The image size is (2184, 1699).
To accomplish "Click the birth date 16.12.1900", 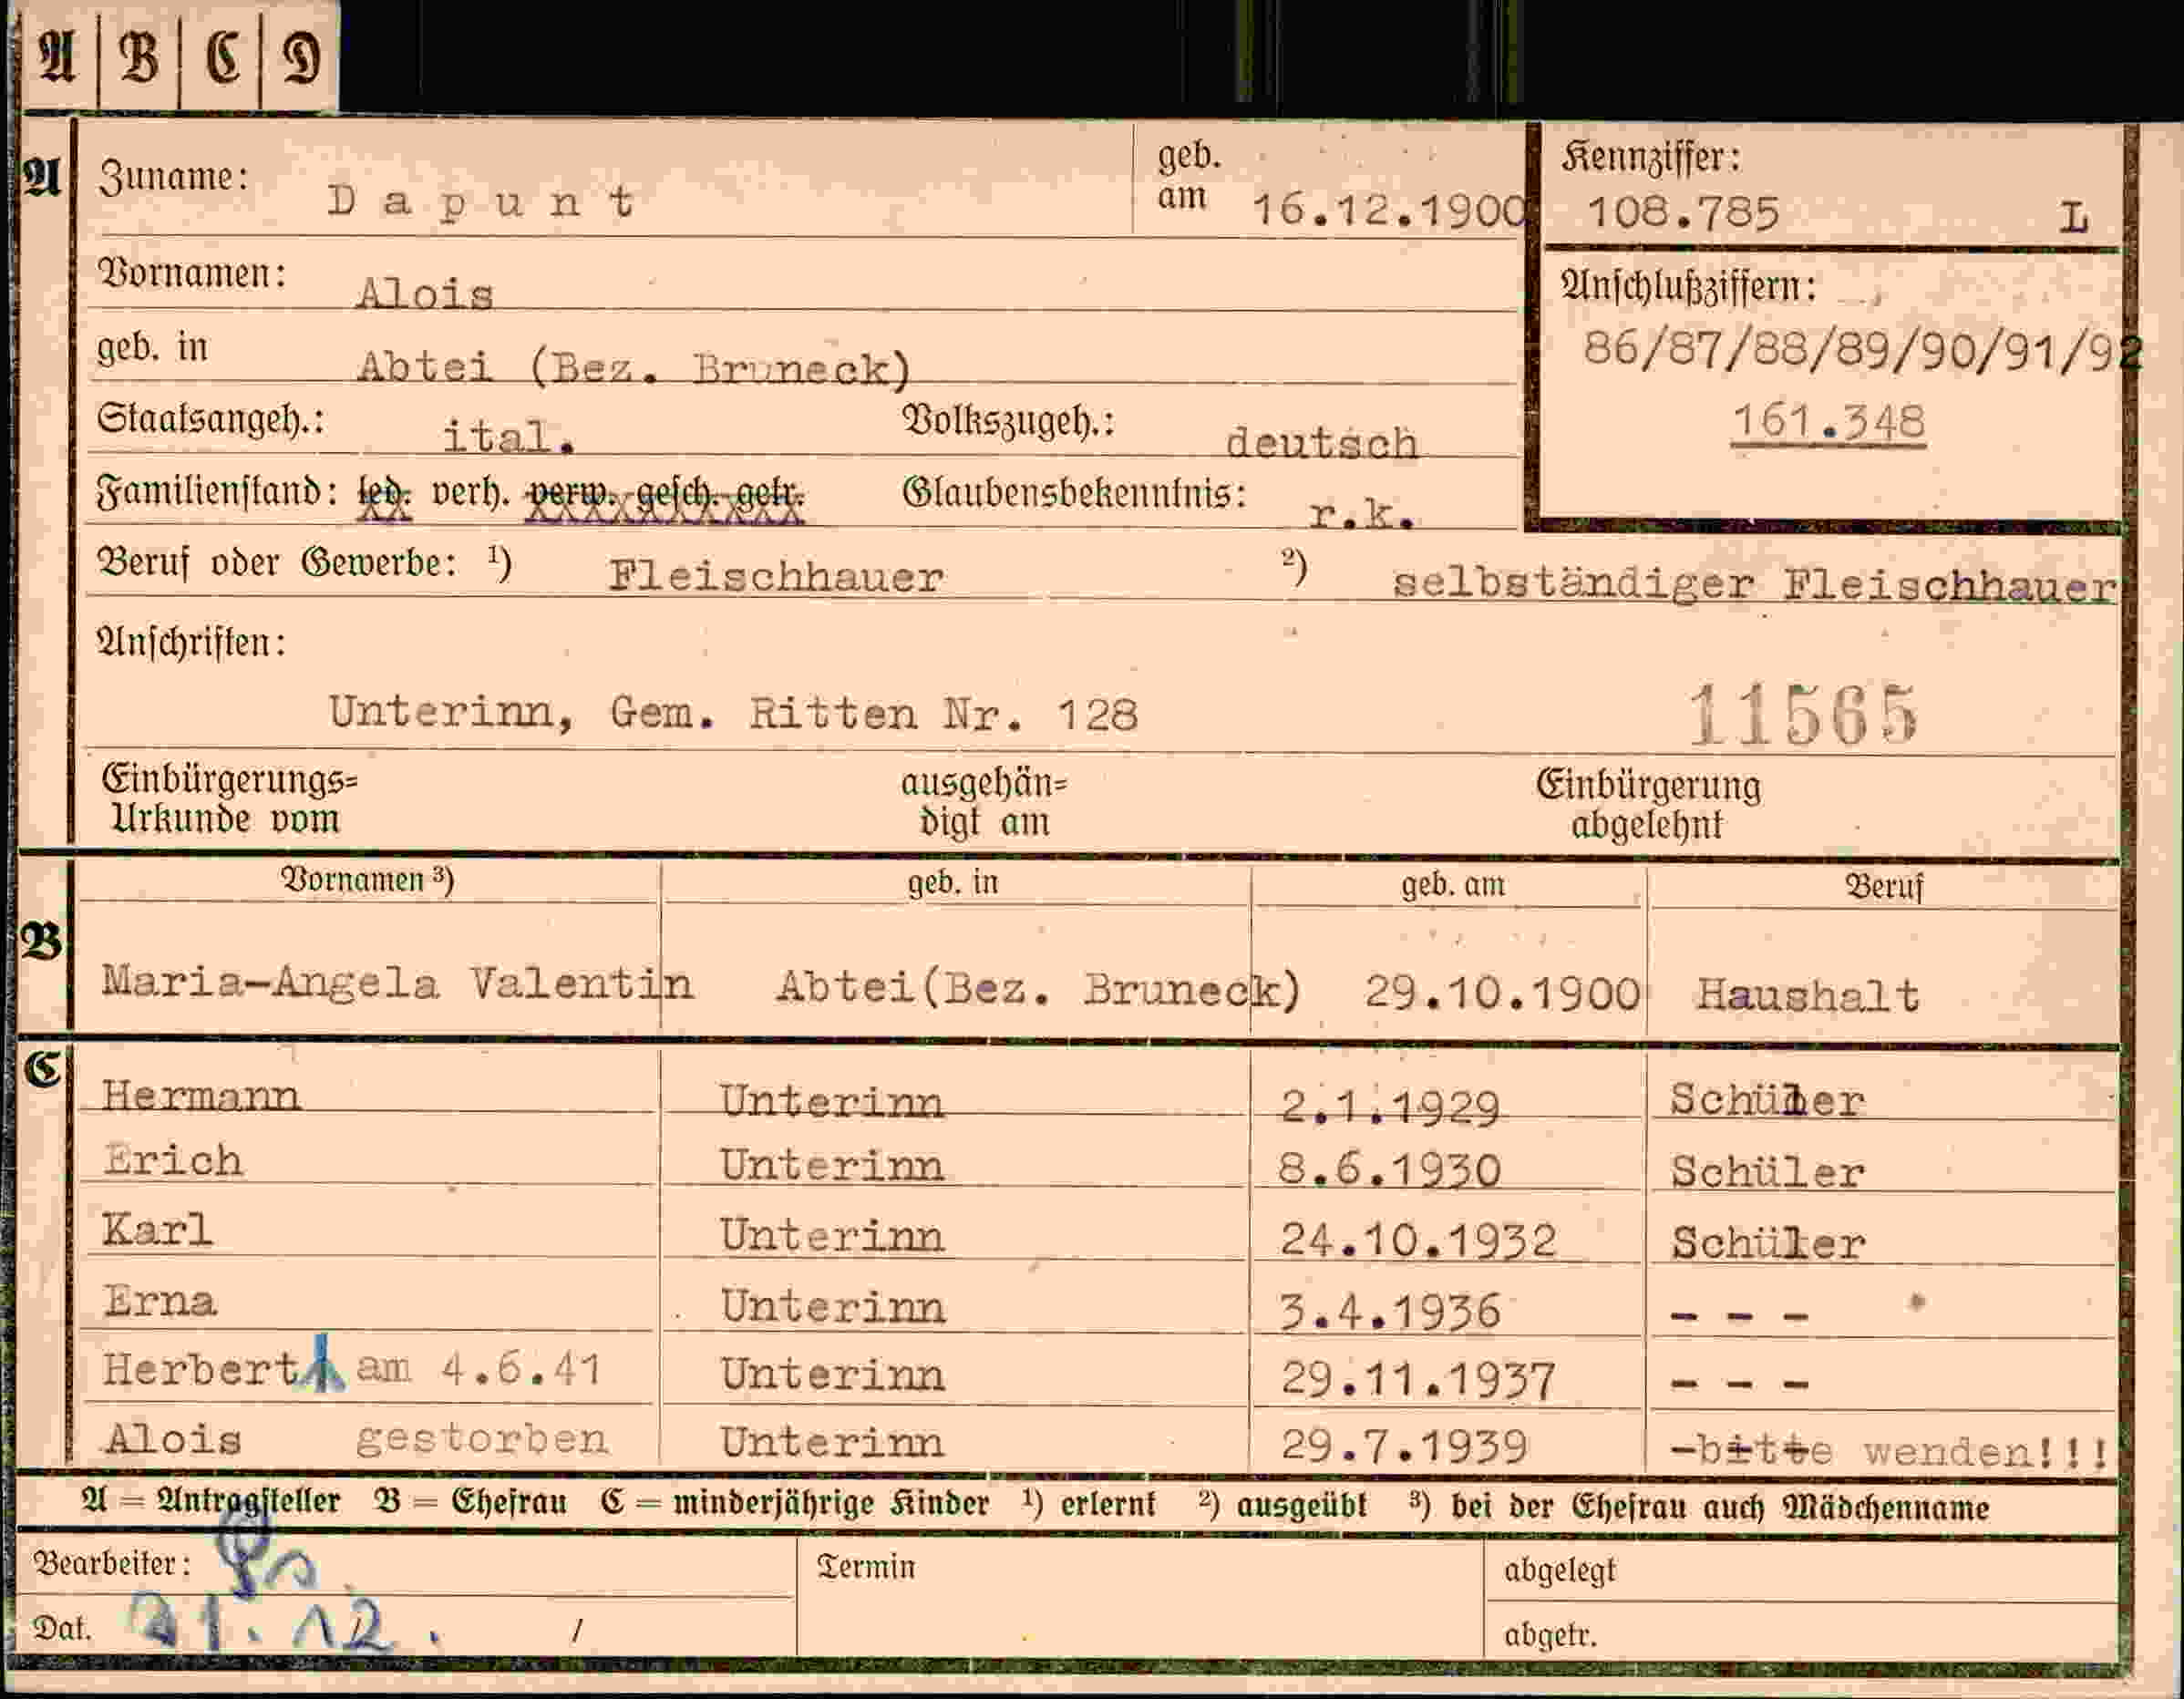I will (1389, 210).
